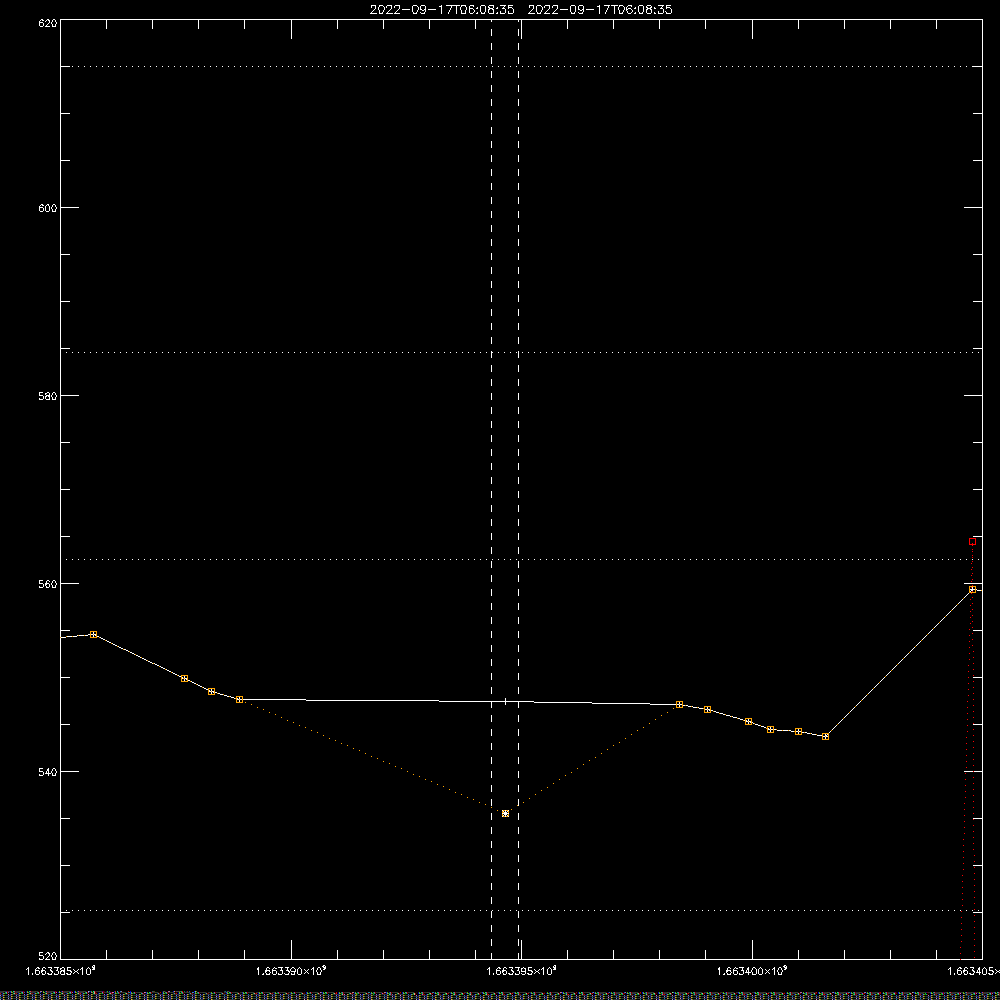The width and height of the screenshot is (1000, 1000).
Task: Click the y-axis label 560
Action: pos(49,584)
